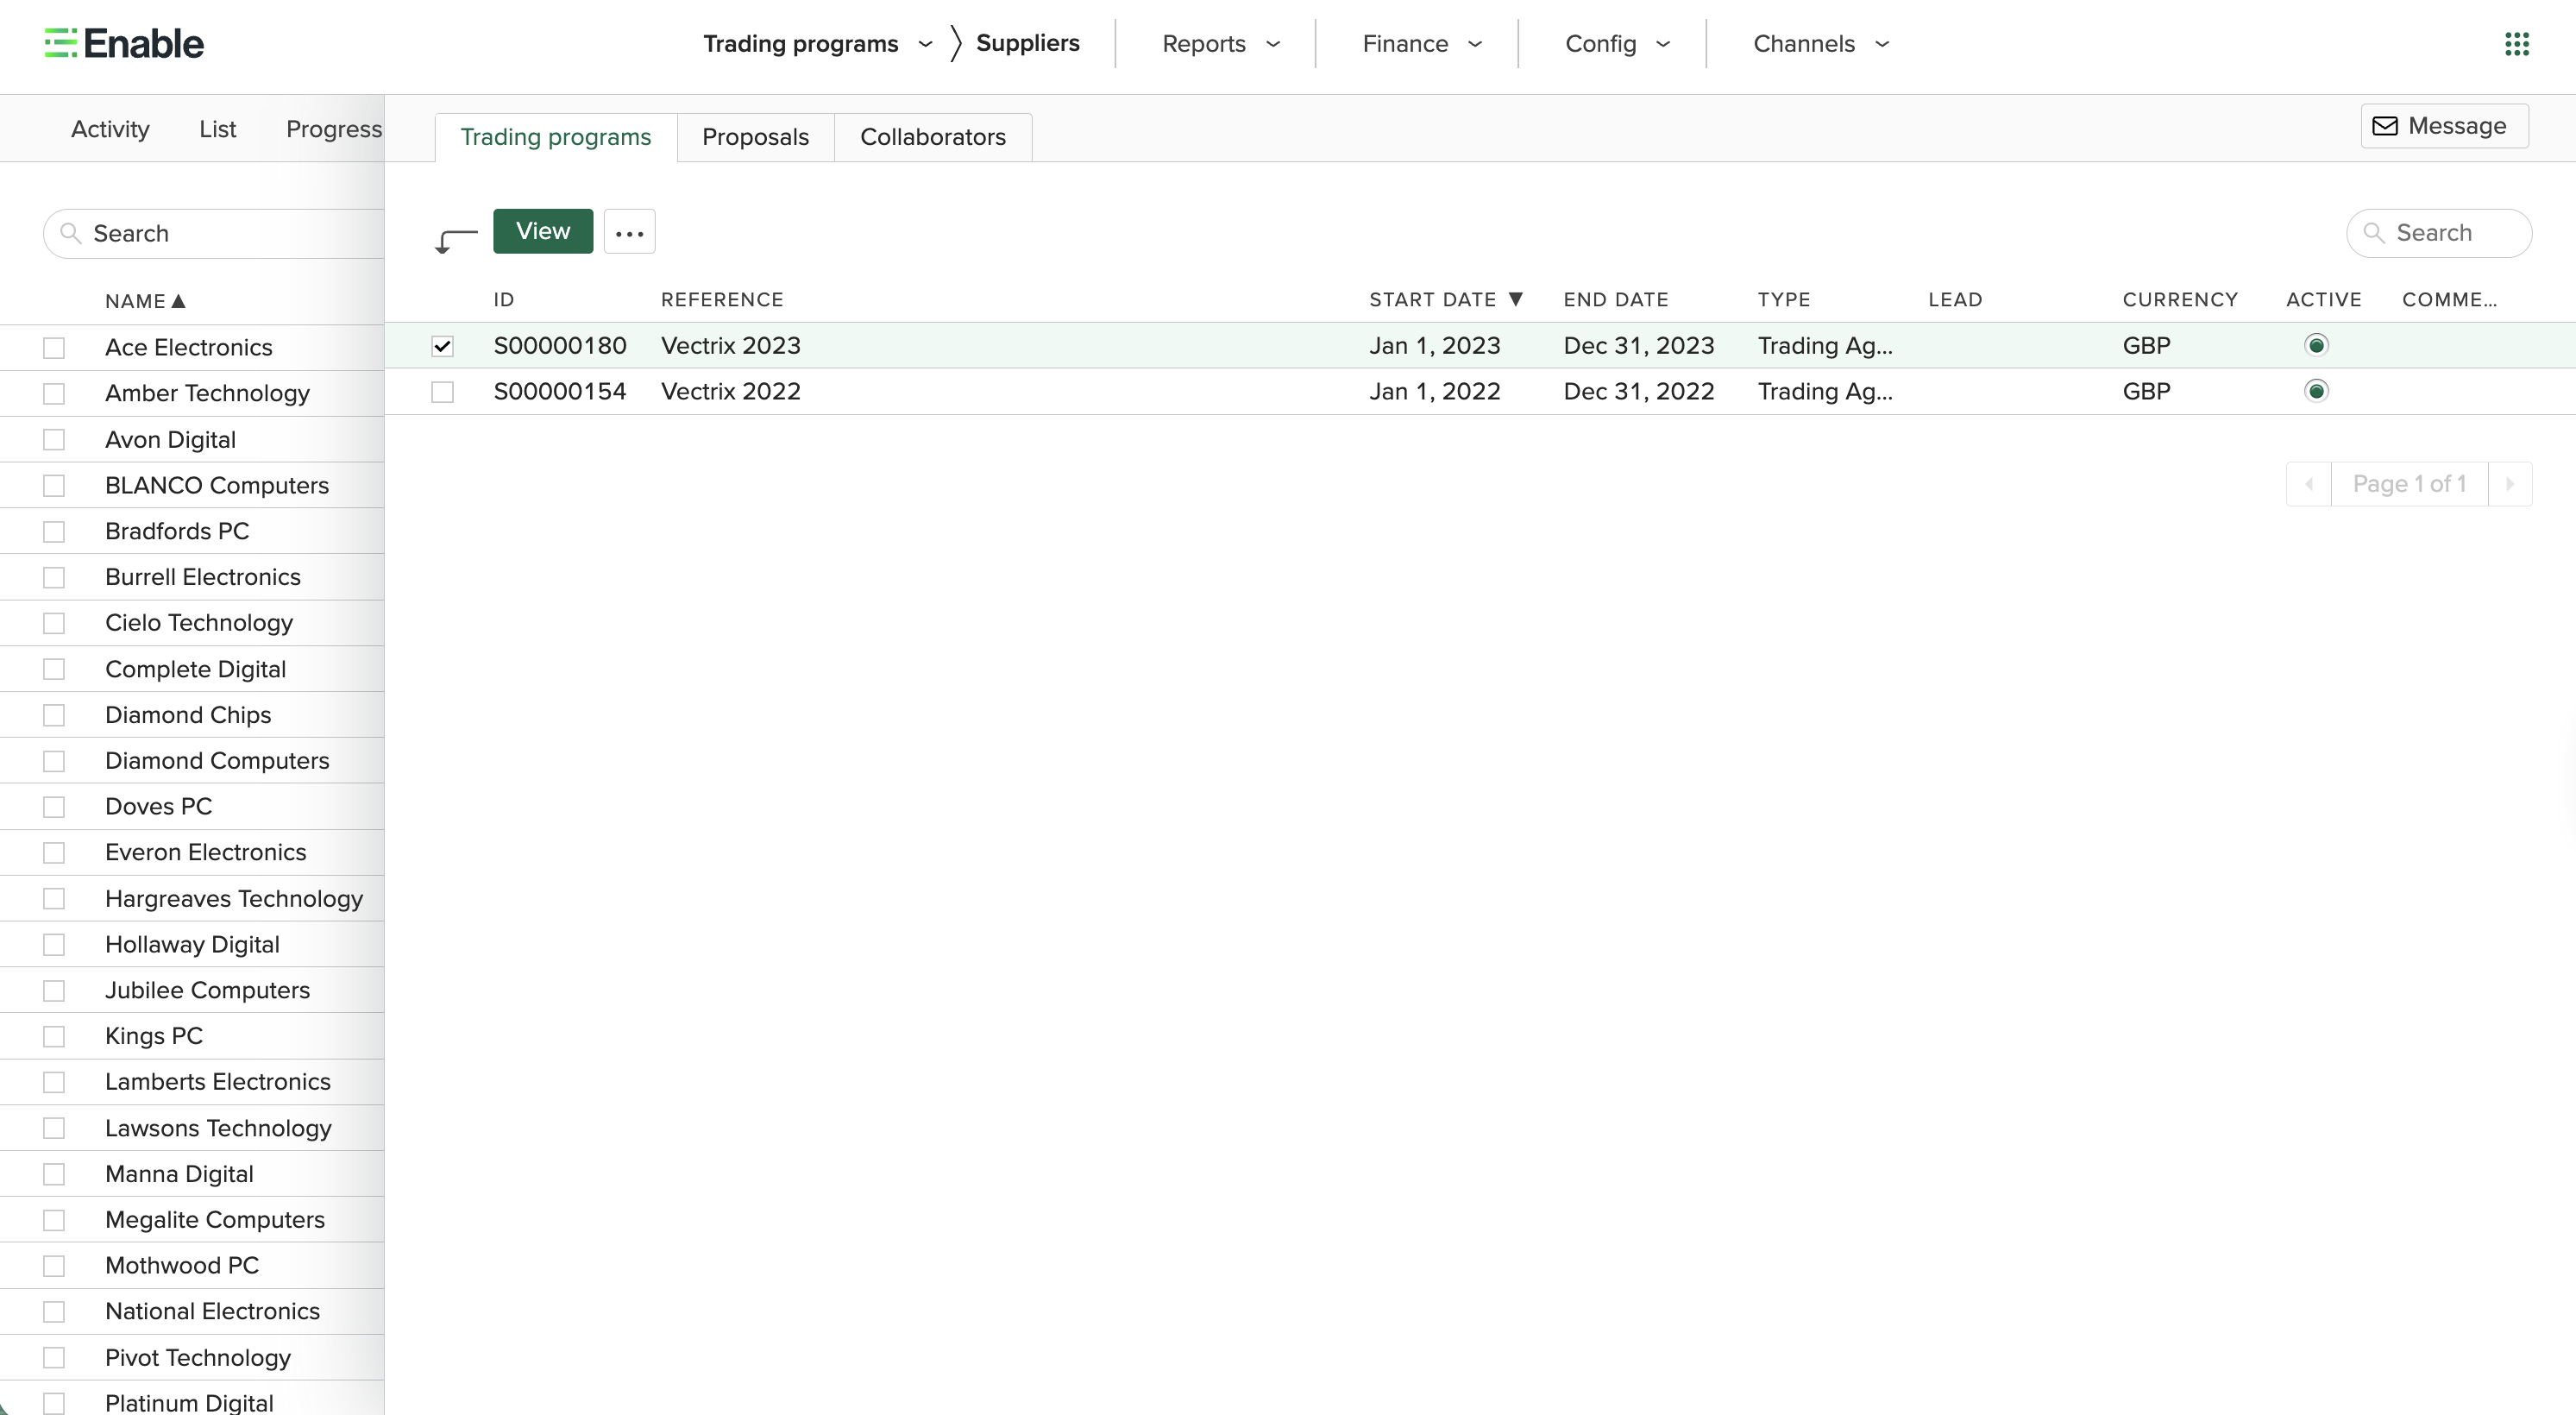Expand the Channels menu
This screenshot has height=1415, width=2576.
click(x=1820, y=44)
